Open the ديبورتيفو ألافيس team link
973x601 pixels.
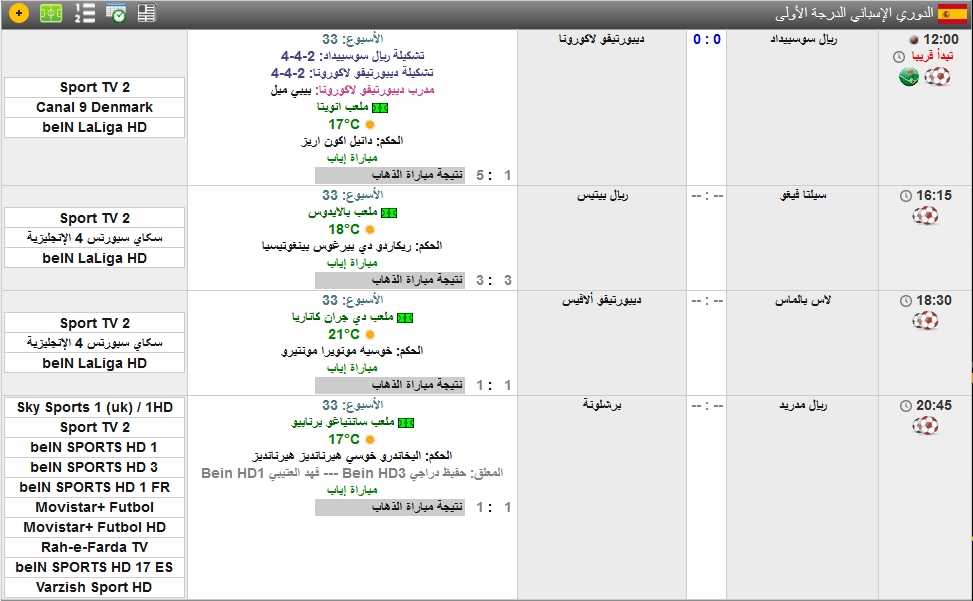pyautogui.click(x=601, y=300)
